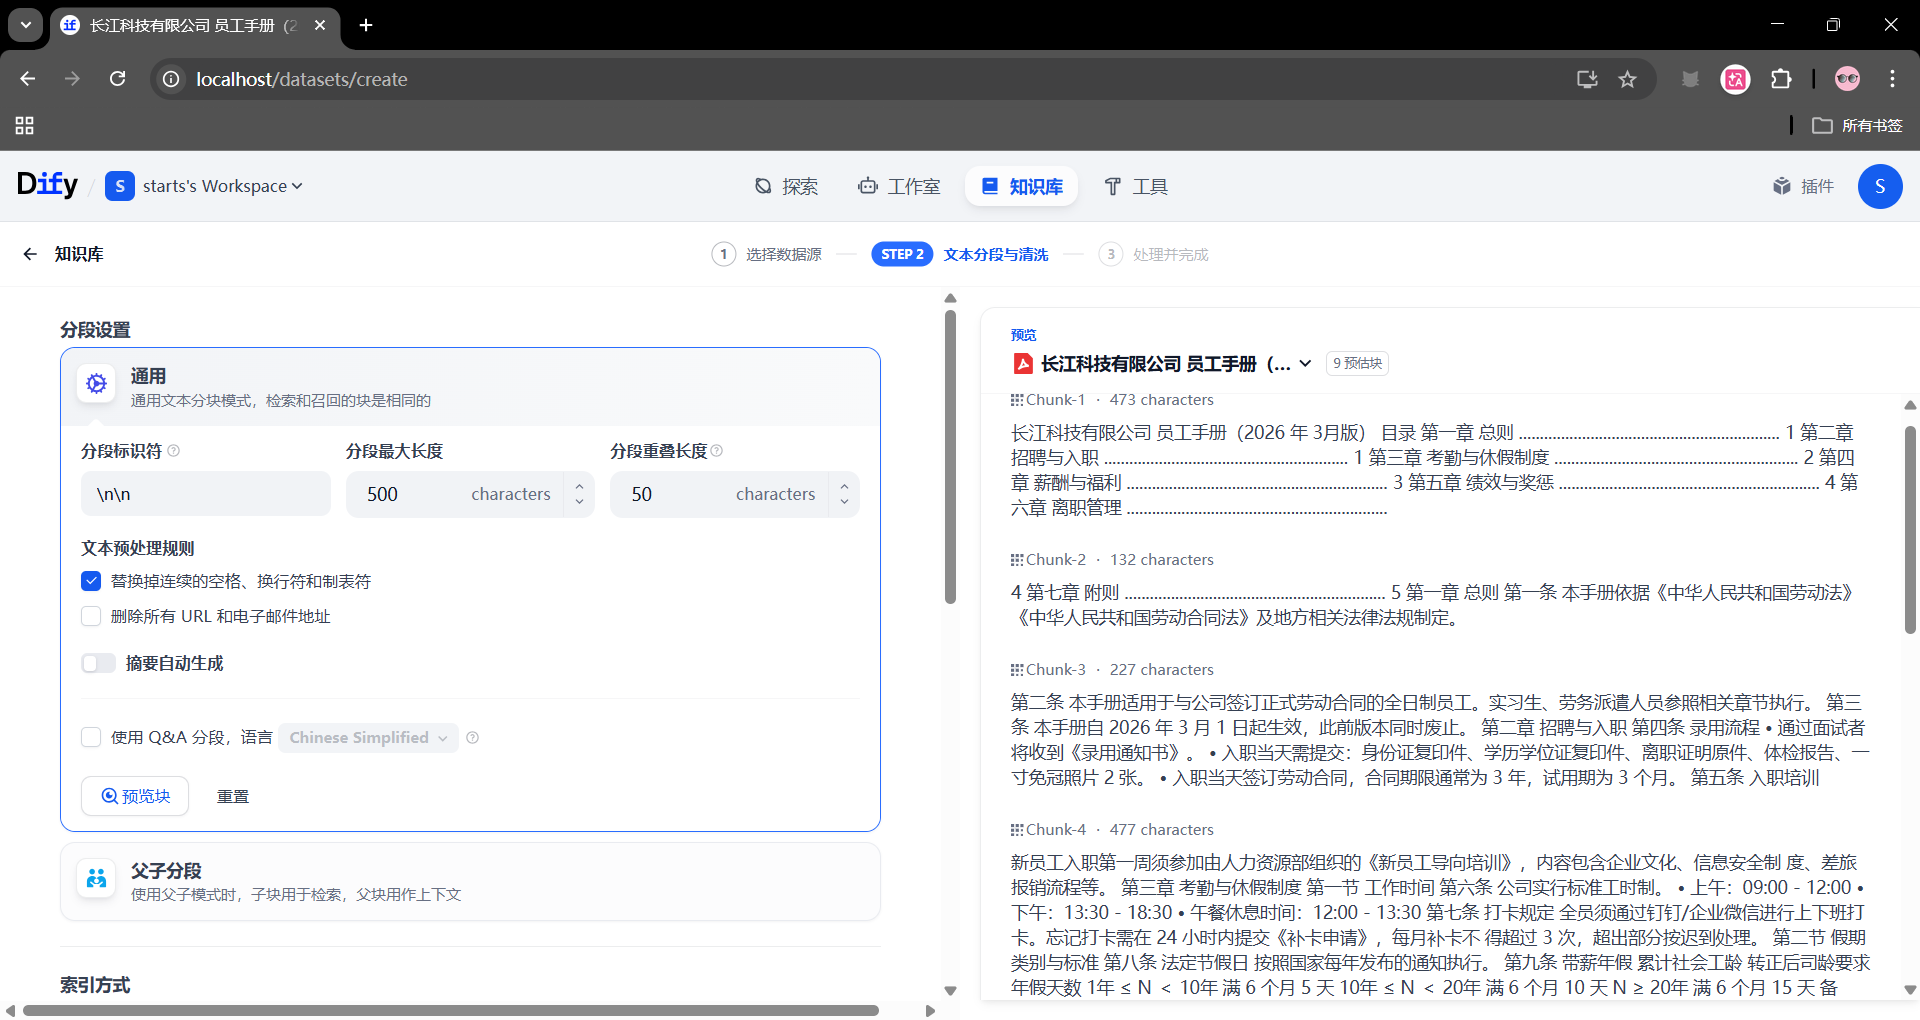Click the Chunk-3 grip icon
The height and width of the screenshot is (1020, 1920).
(1017, 670)
